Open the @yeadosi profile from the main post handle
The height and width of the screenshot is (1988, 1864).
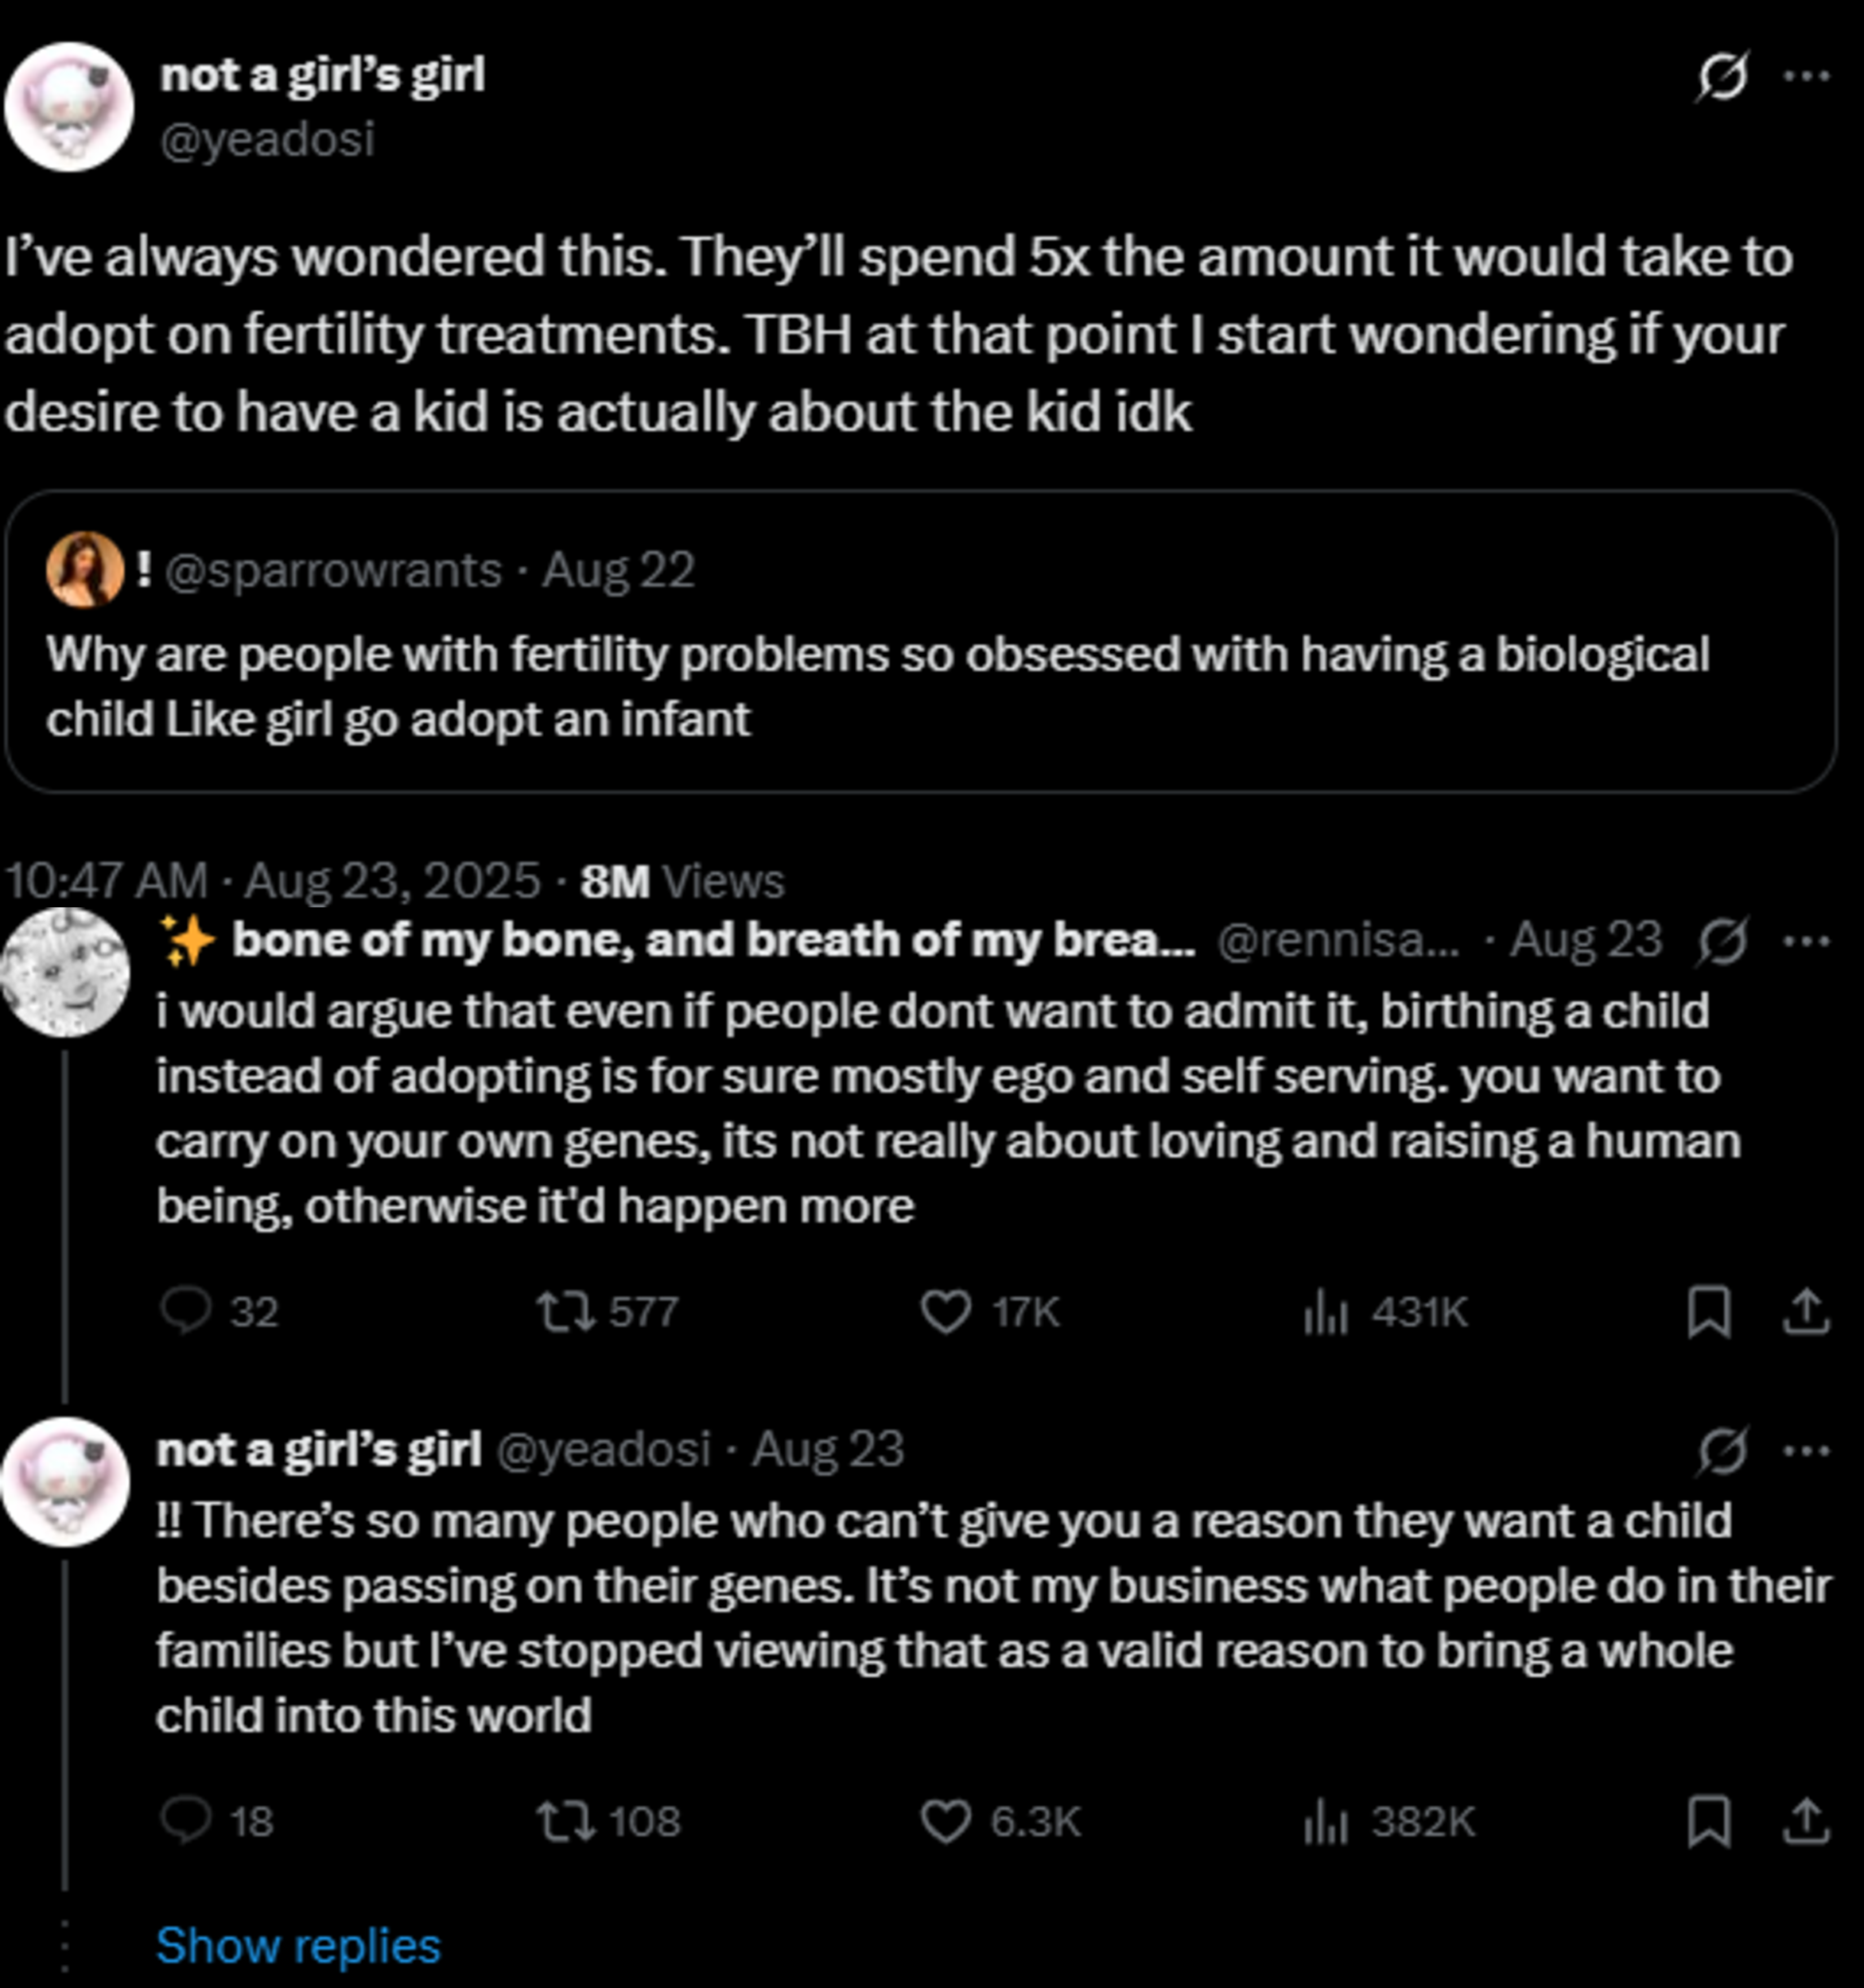(x=267, y=139)
